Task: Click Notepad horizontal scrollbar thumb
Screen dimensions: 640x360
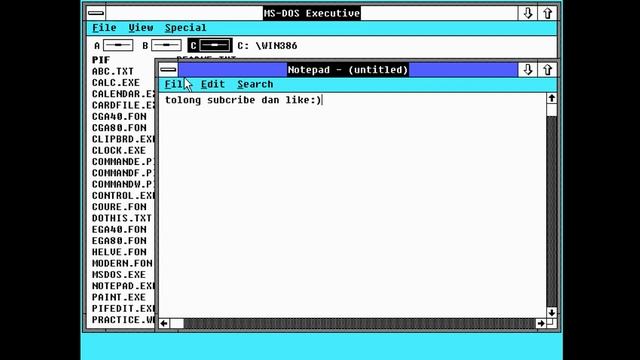Action: 177,323
